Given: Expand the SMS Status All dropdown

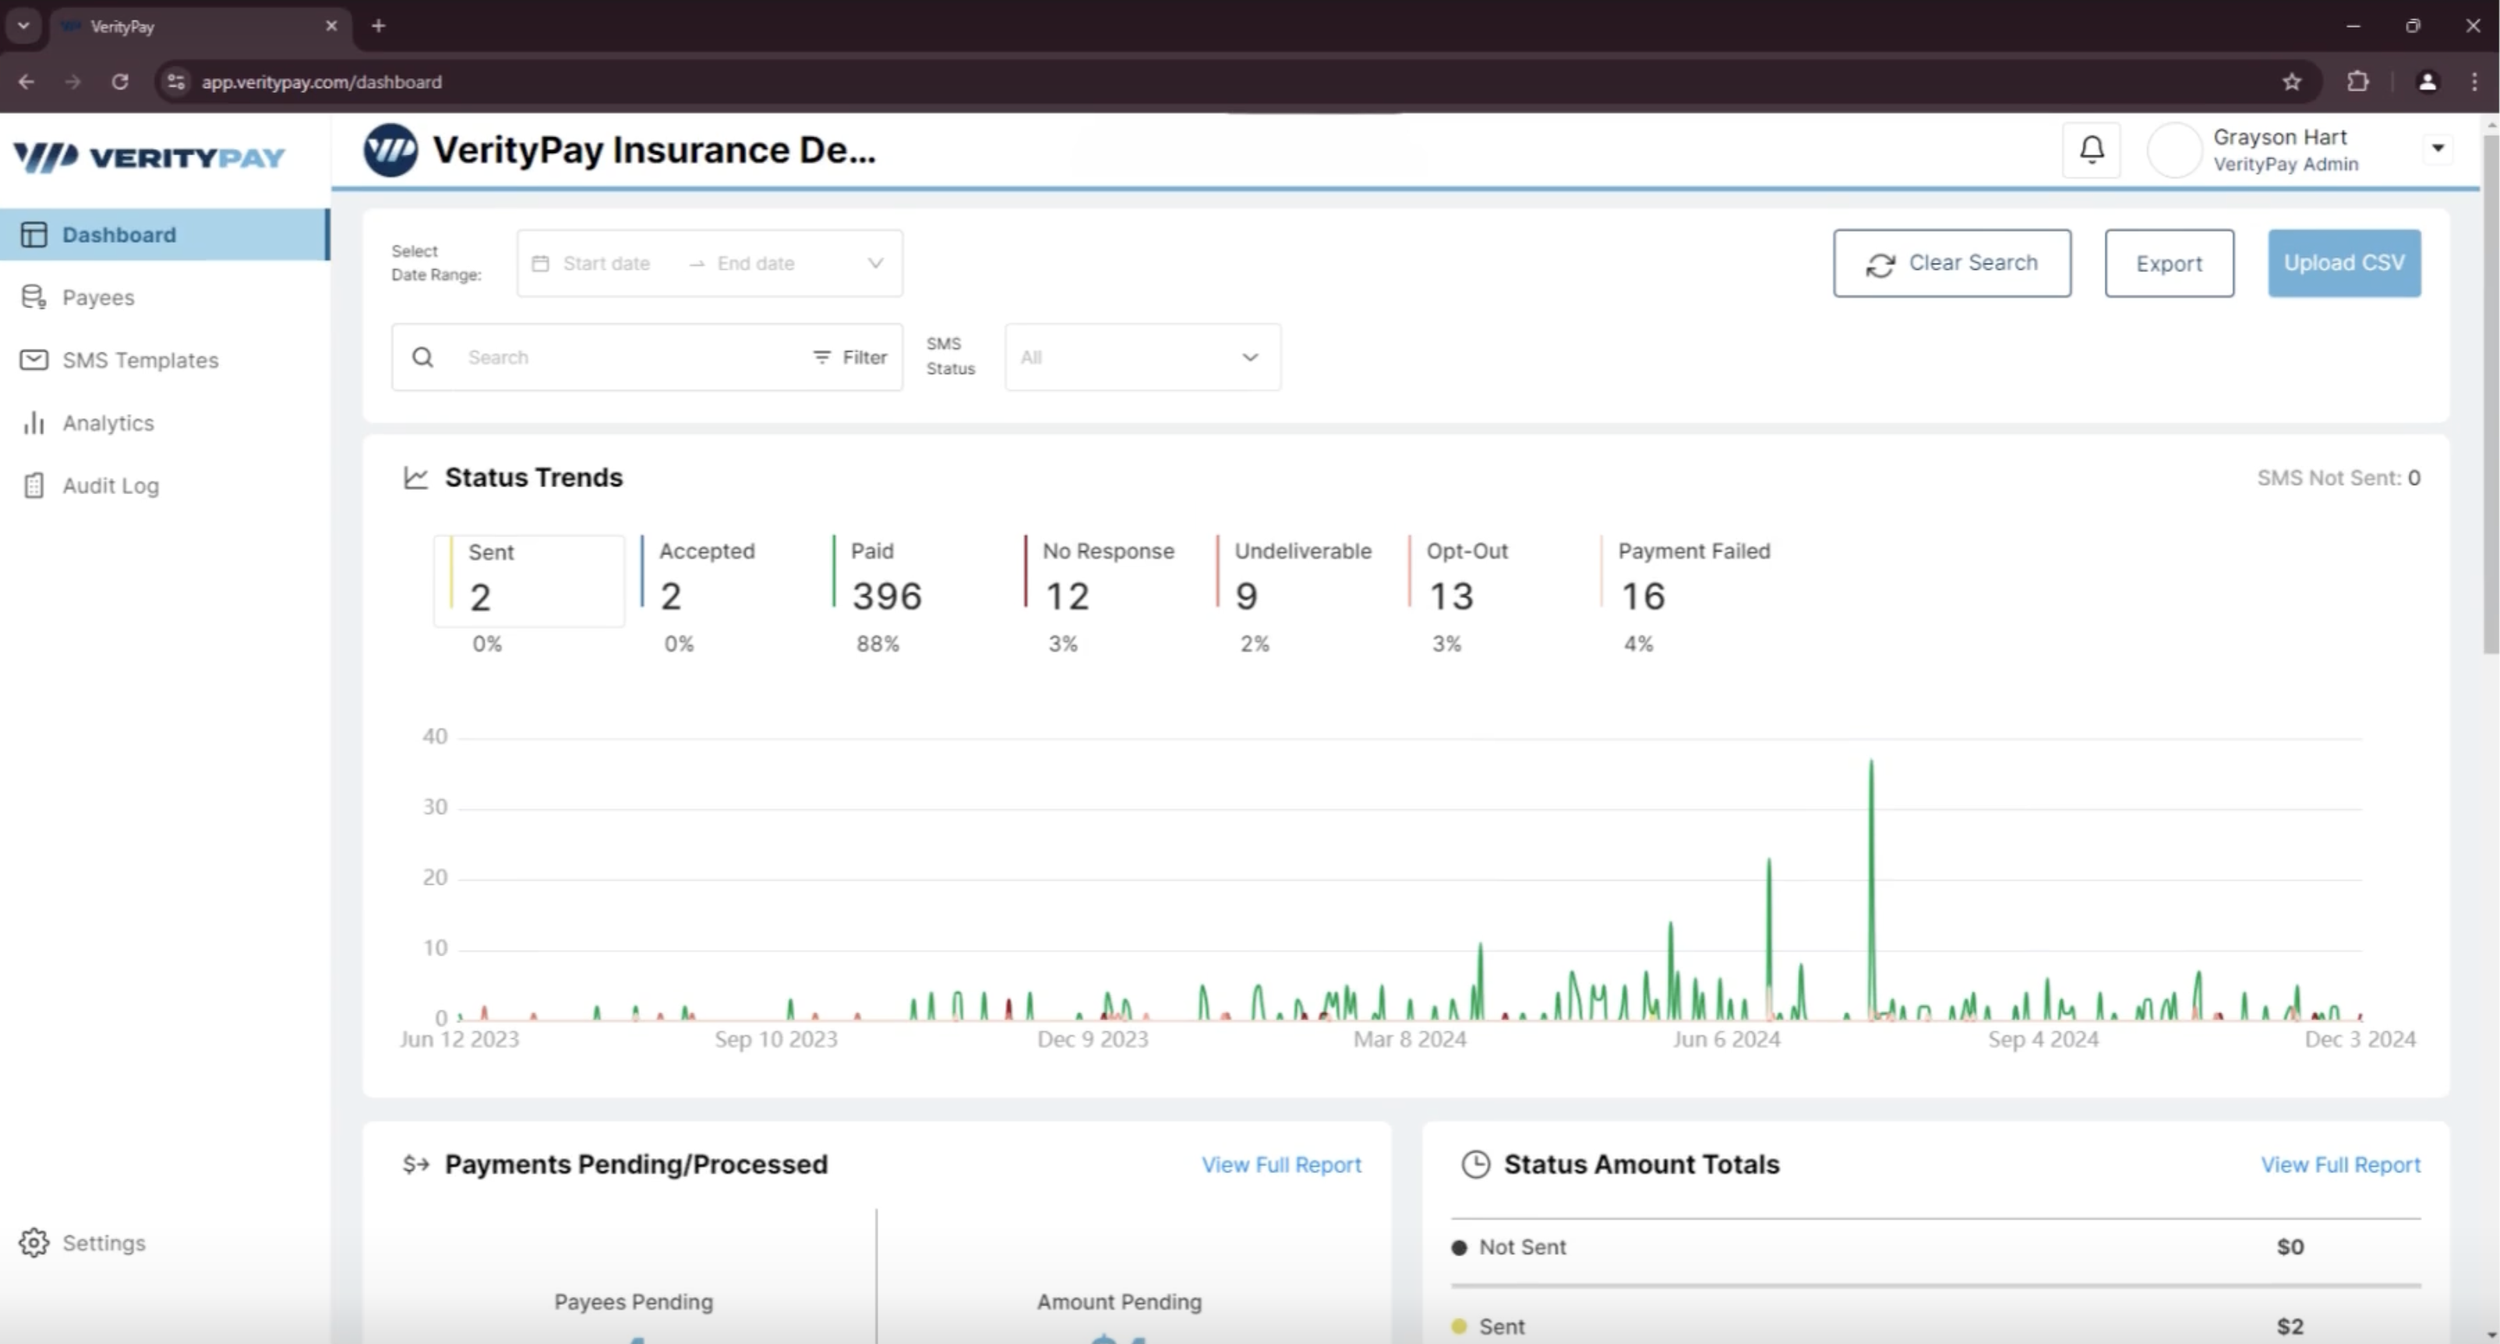Looking at the screenshot, I should tap(1142, 357).
